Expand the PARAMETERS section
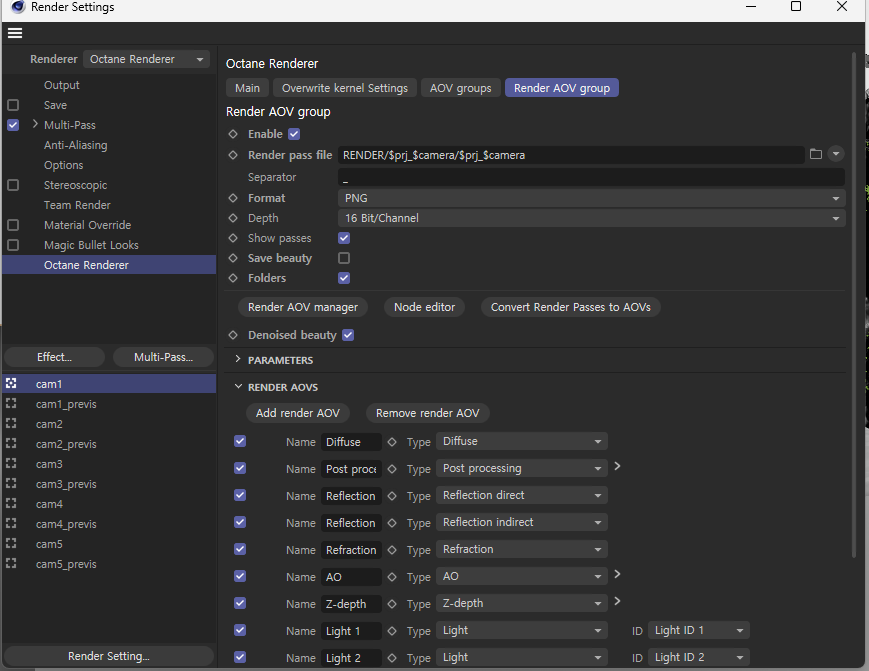This screenshot has width=869, height=671. [x=238, y=359]
